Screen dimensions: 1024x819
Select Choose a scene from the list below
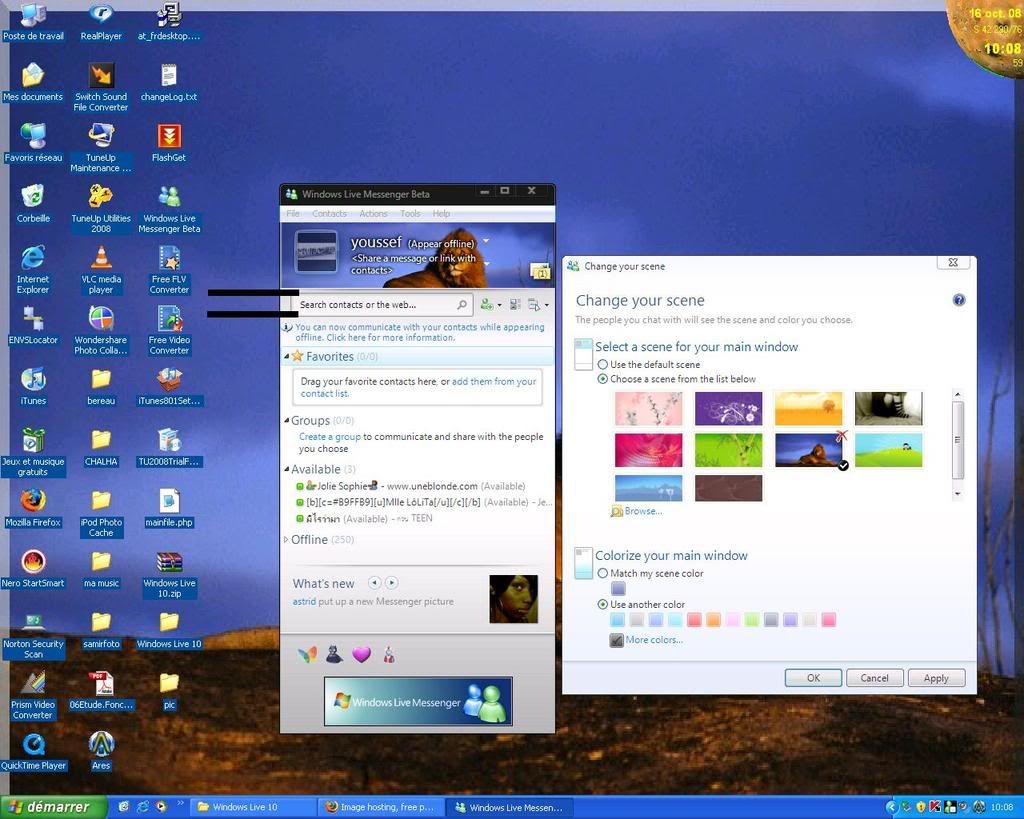pyautogui.click(x=603, y=379)
